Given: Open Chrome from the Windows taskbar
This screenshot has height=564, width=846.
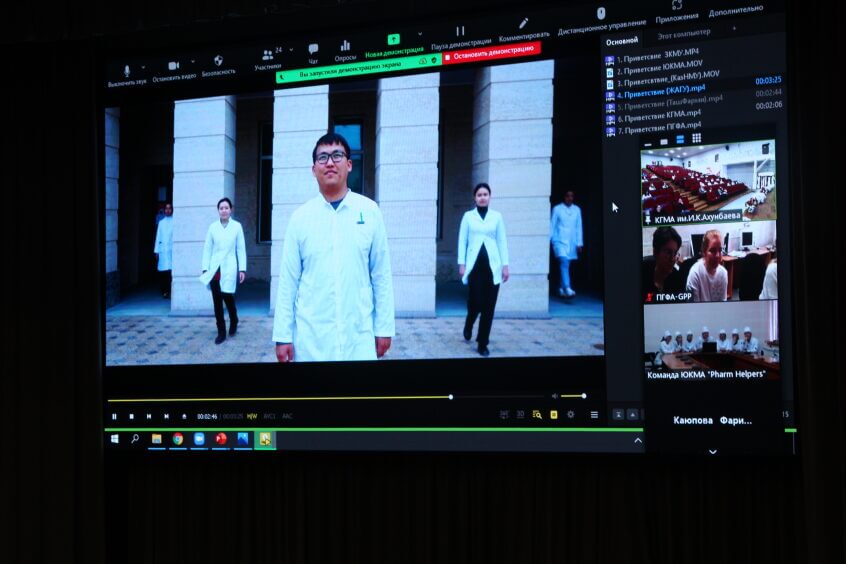Looking at the screenshot, I should 177,438.
